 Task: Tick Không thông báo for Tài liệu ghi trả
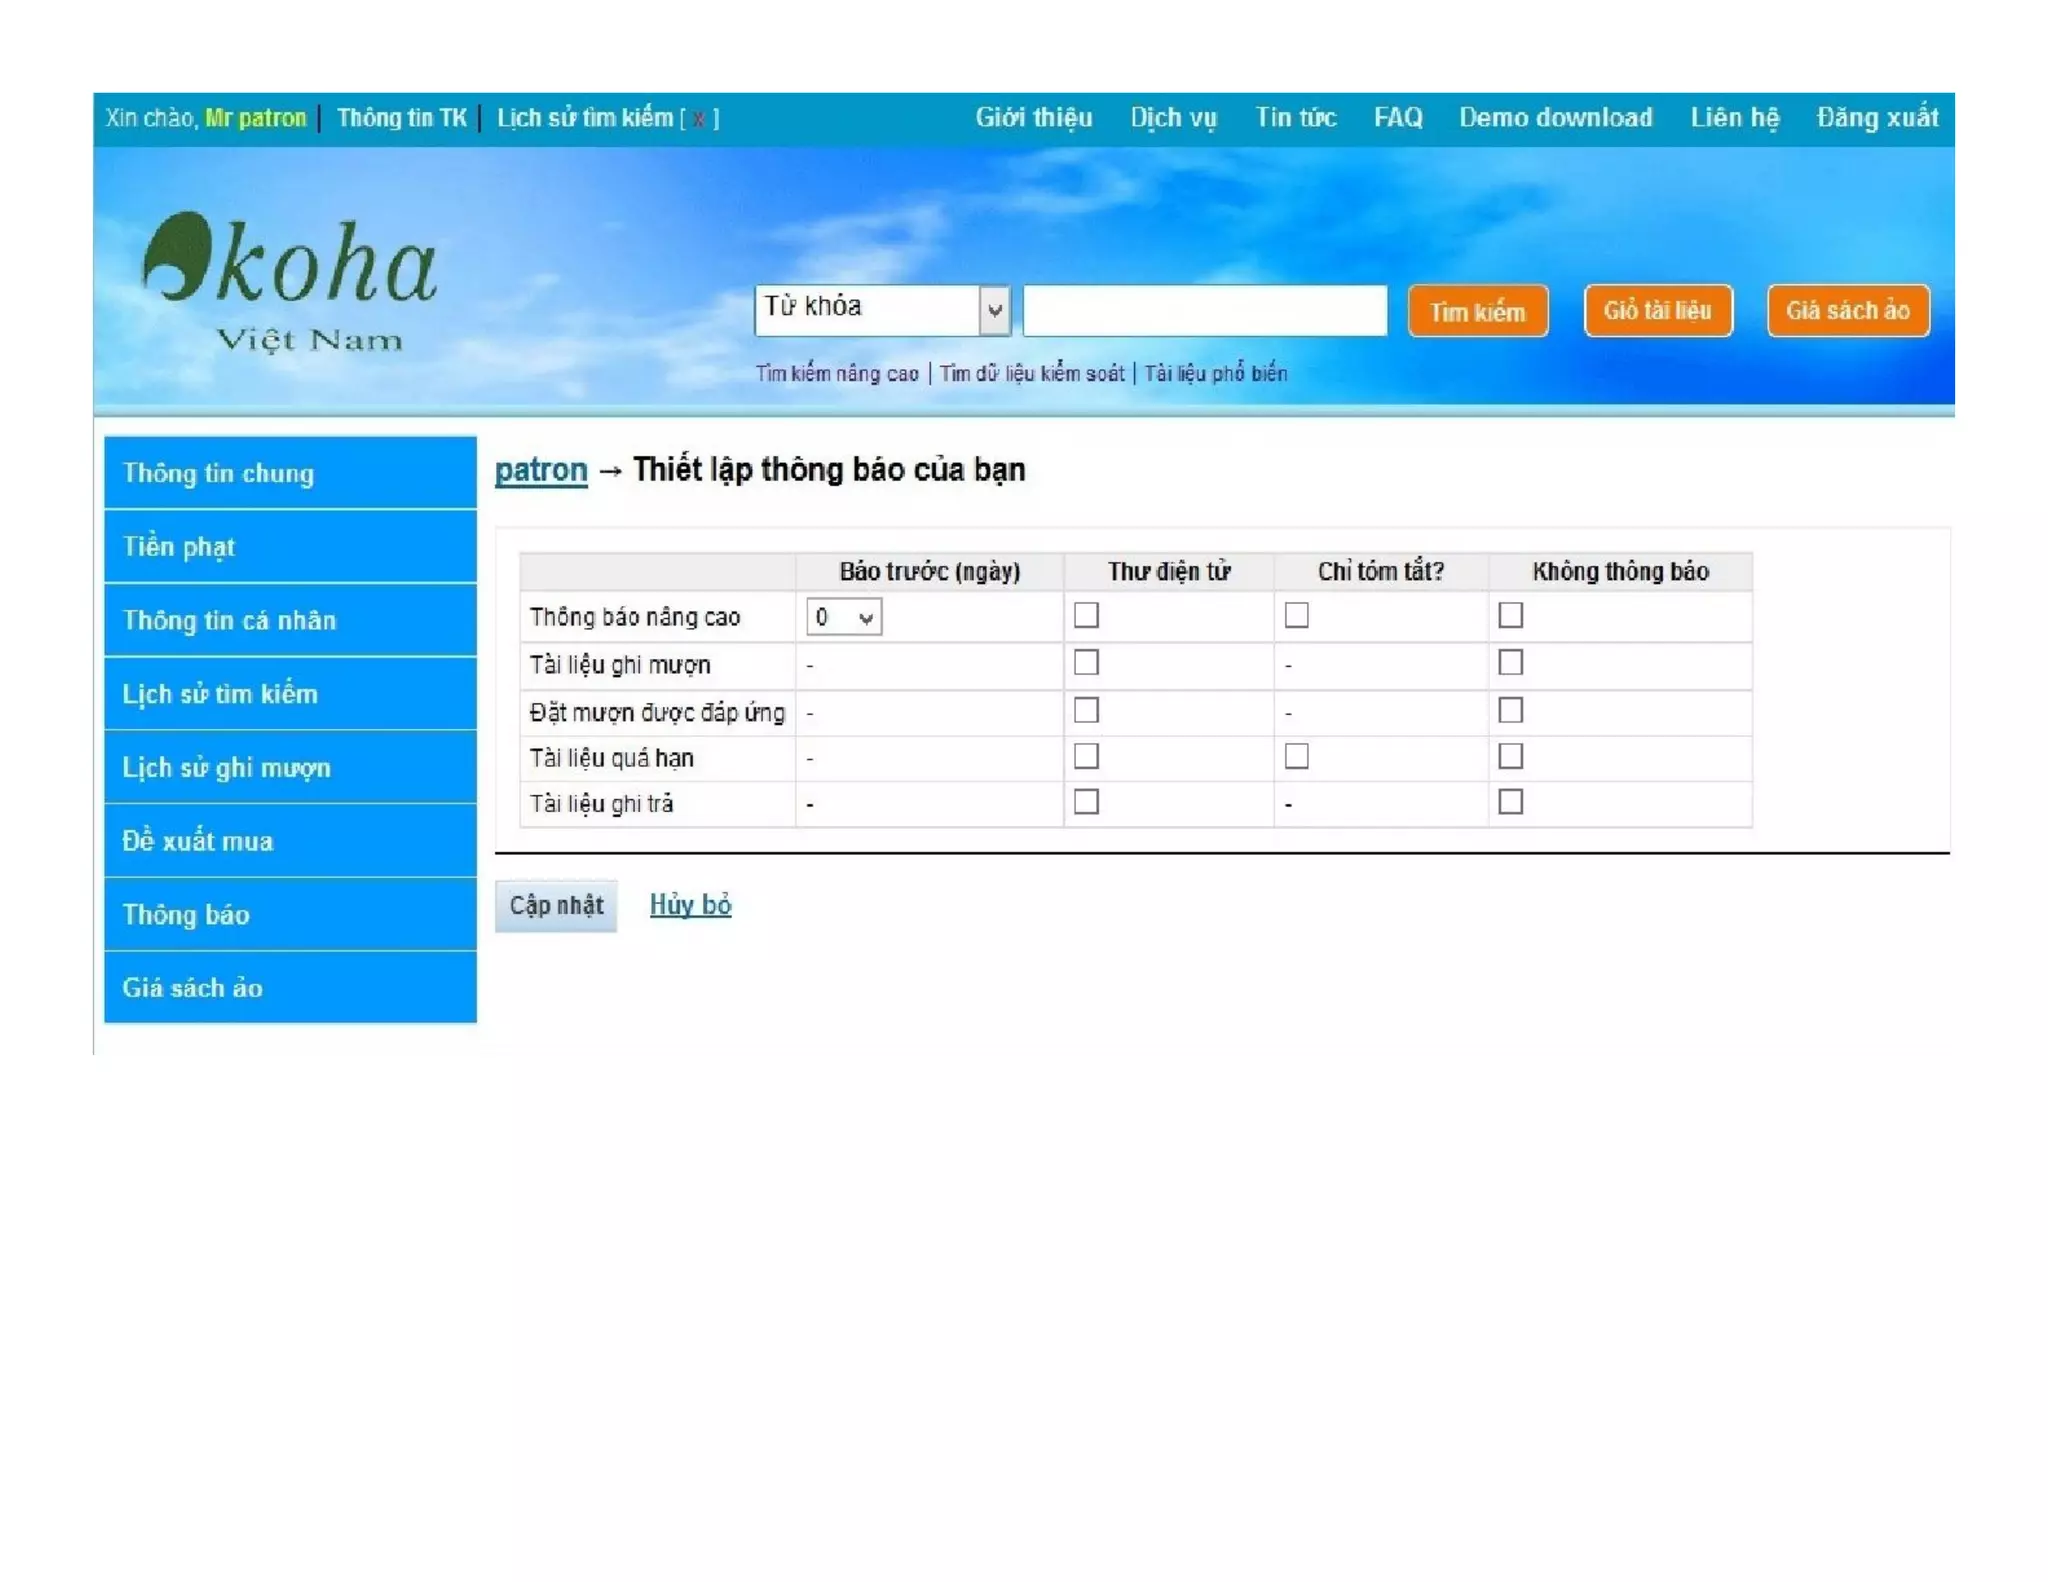(x=1510, y=802)
